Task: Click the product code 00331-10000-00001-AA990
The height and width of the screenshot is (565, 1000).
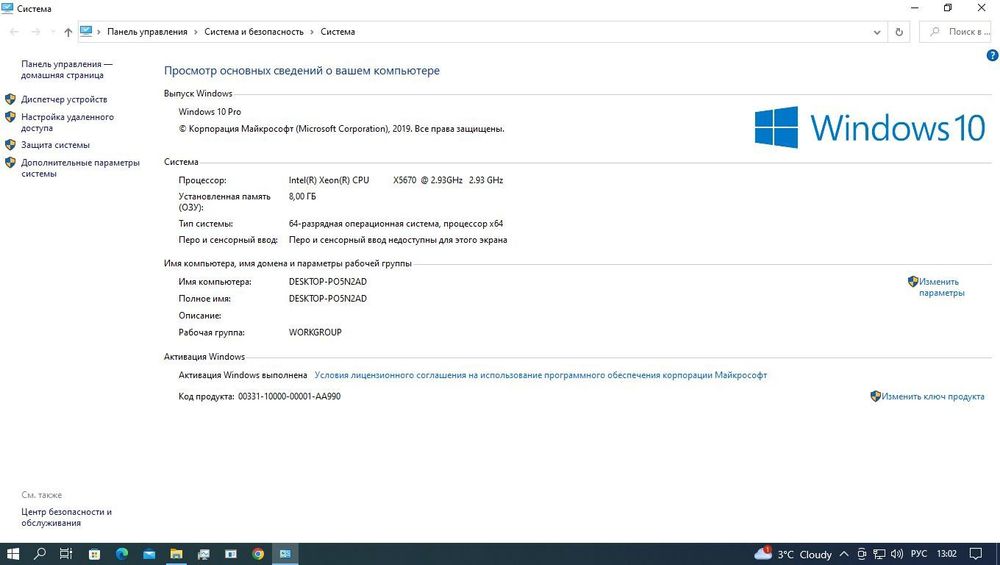Action: [290, 397]
